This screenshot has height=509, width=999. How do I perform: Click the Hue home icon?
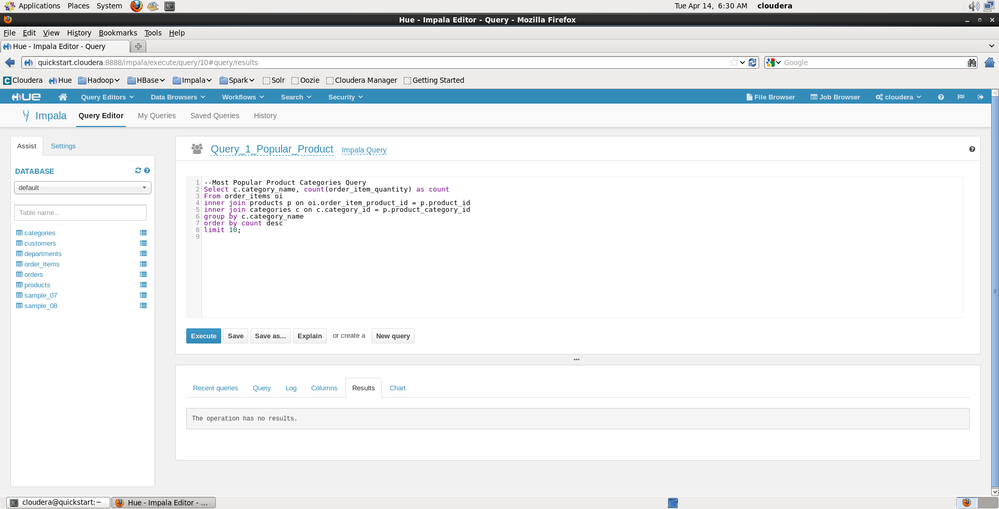pos(63,97)
